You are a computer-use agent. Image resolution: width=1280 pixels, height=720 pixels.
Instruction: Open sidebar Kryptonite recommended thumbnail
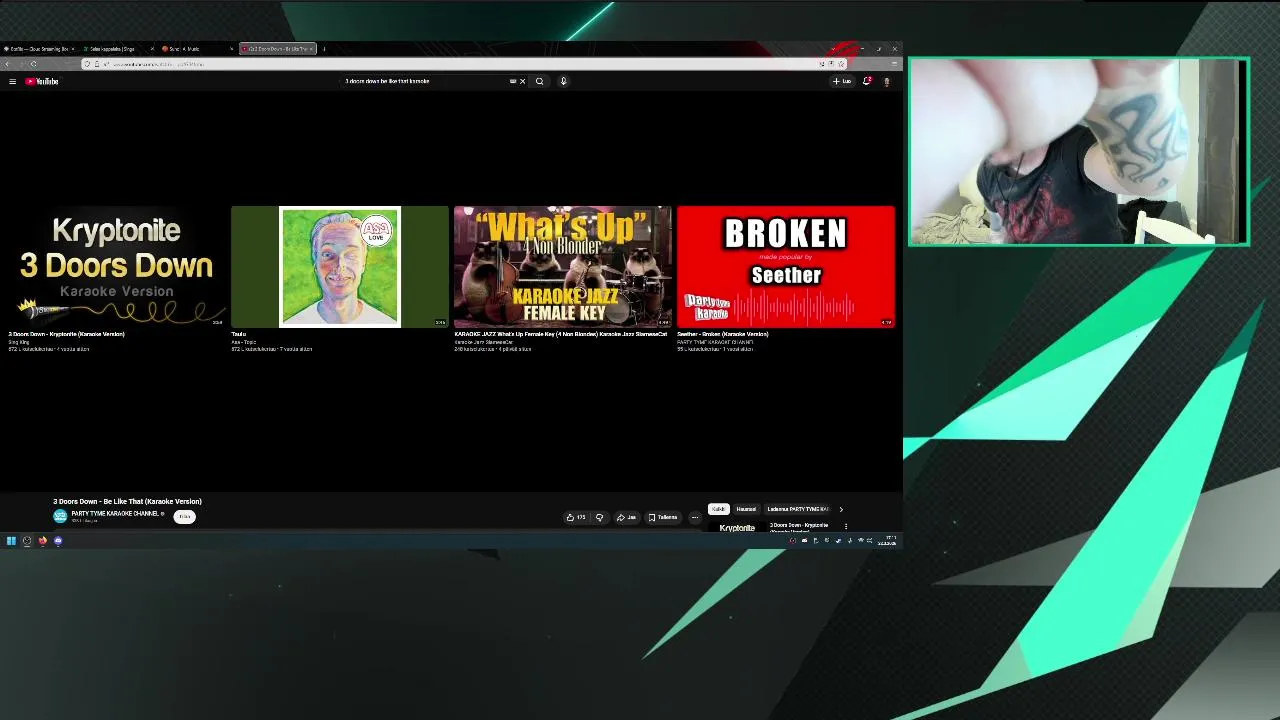coord(737,527)
